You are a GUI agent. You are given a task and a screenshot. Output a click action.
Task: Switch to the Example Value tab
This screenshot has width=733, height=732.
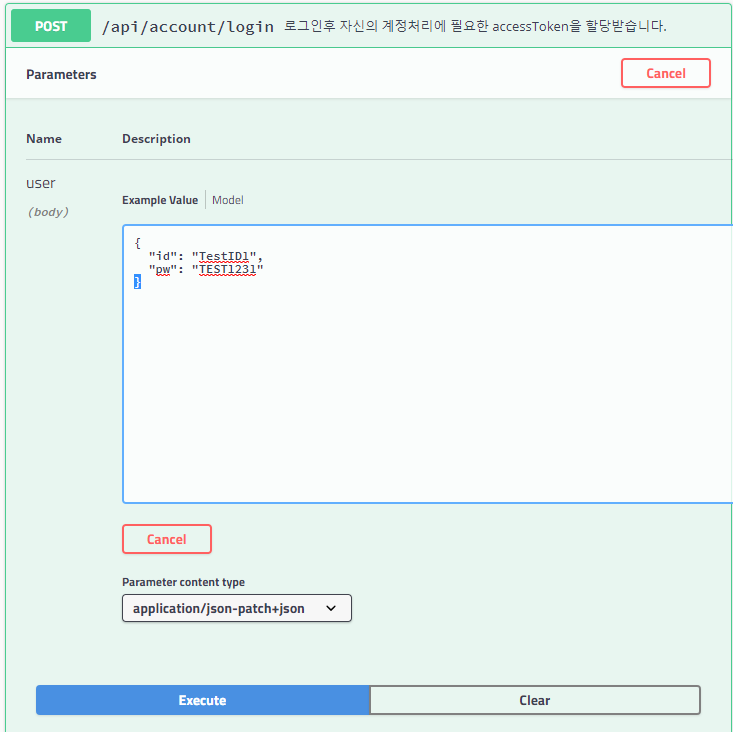coord(160,200)
